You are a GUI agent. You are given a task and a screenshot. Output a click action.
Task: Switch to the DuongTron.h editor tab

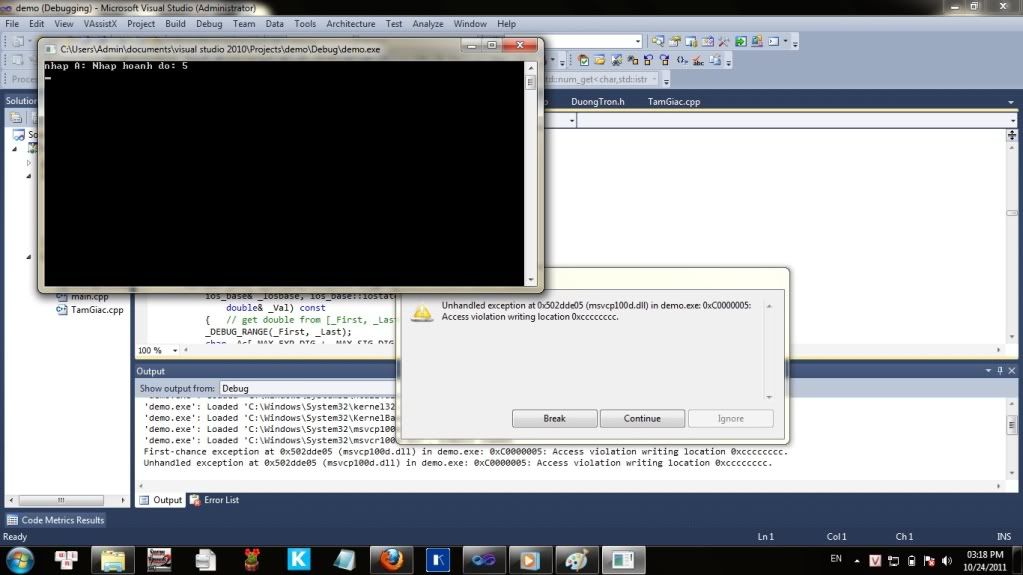click(597, 102)
